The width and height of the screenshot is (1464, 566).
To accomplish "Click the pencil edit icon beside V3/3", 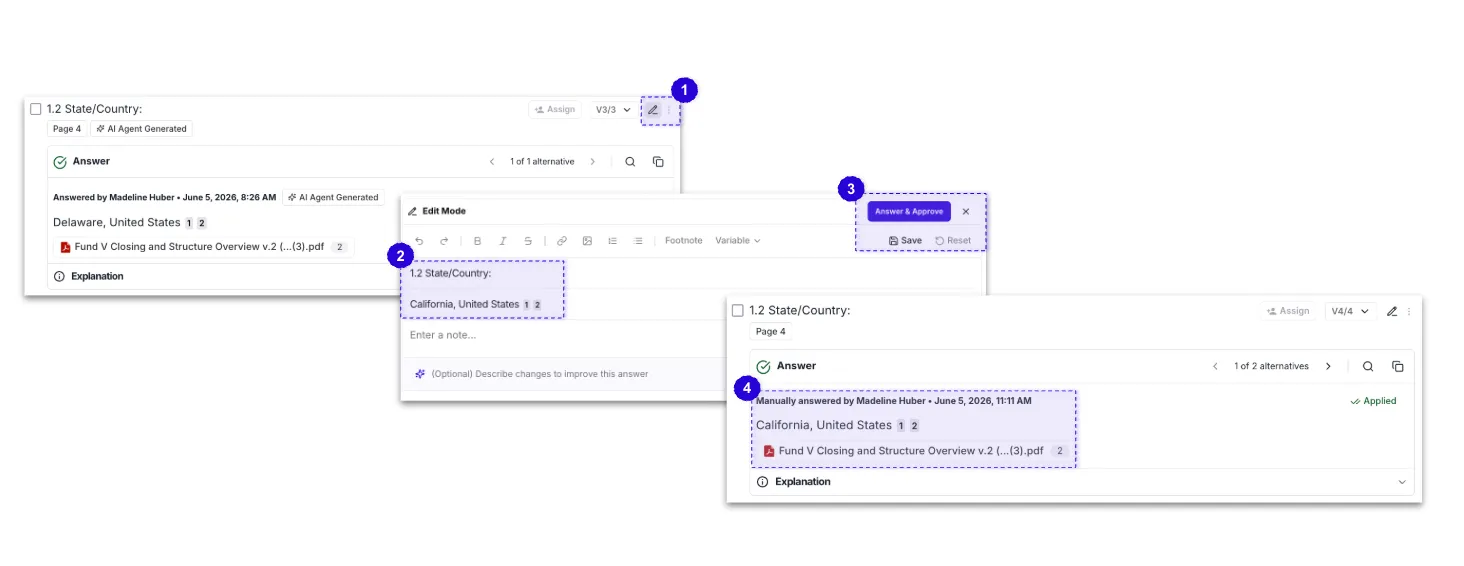I will click(653, 110).
